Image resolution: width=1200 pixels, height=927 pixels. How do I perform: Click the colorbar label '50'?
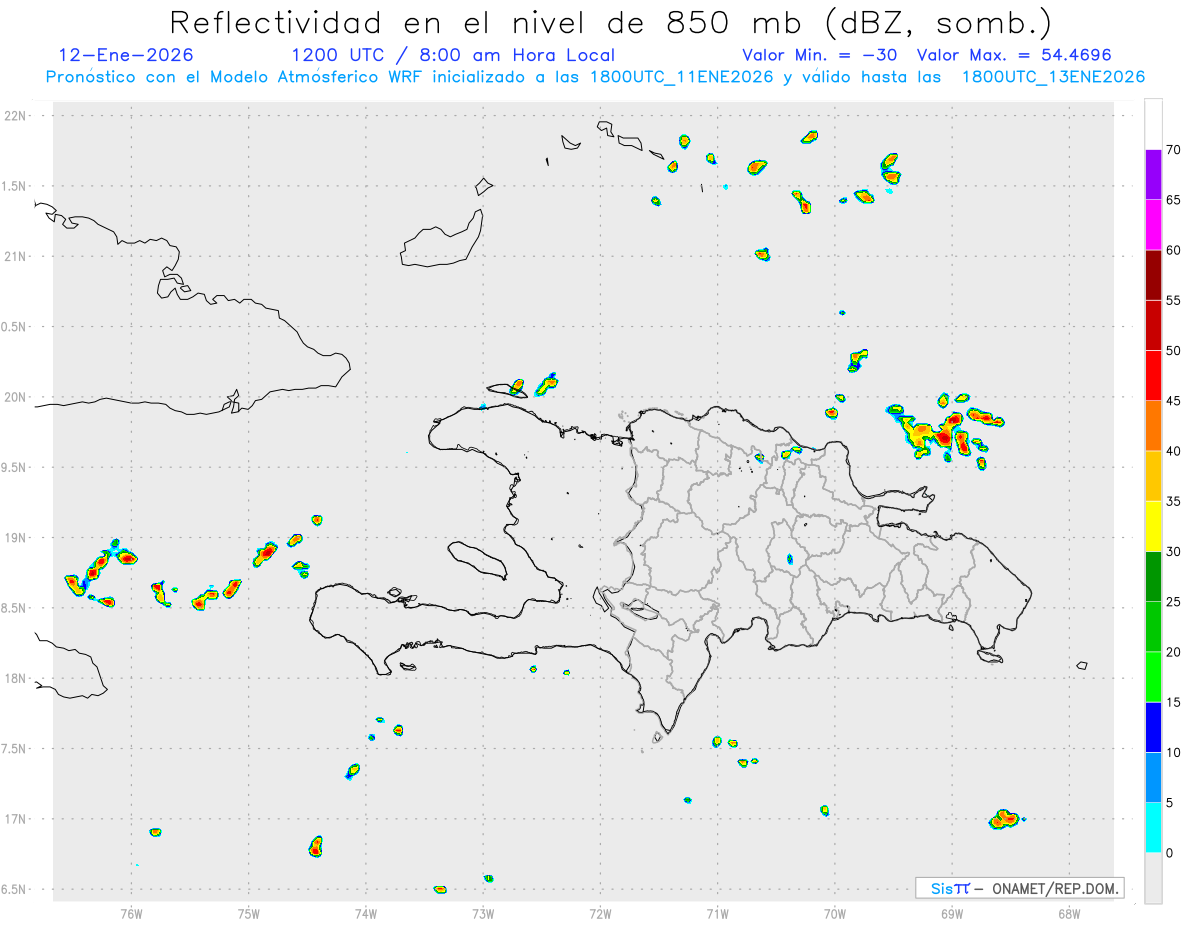[x=1174, y=351]
